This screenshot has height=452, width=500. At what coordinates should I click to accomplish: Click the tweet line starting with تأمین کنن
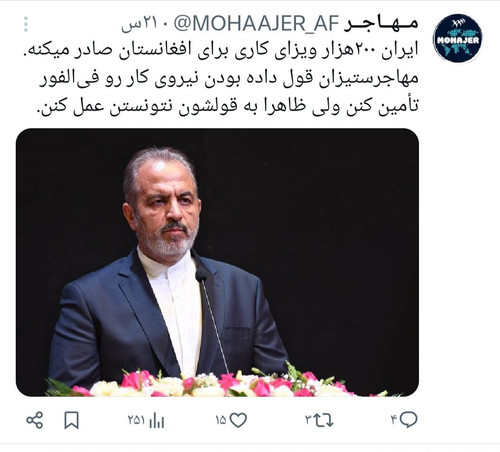pyautogui.click(x=227, y=107)
